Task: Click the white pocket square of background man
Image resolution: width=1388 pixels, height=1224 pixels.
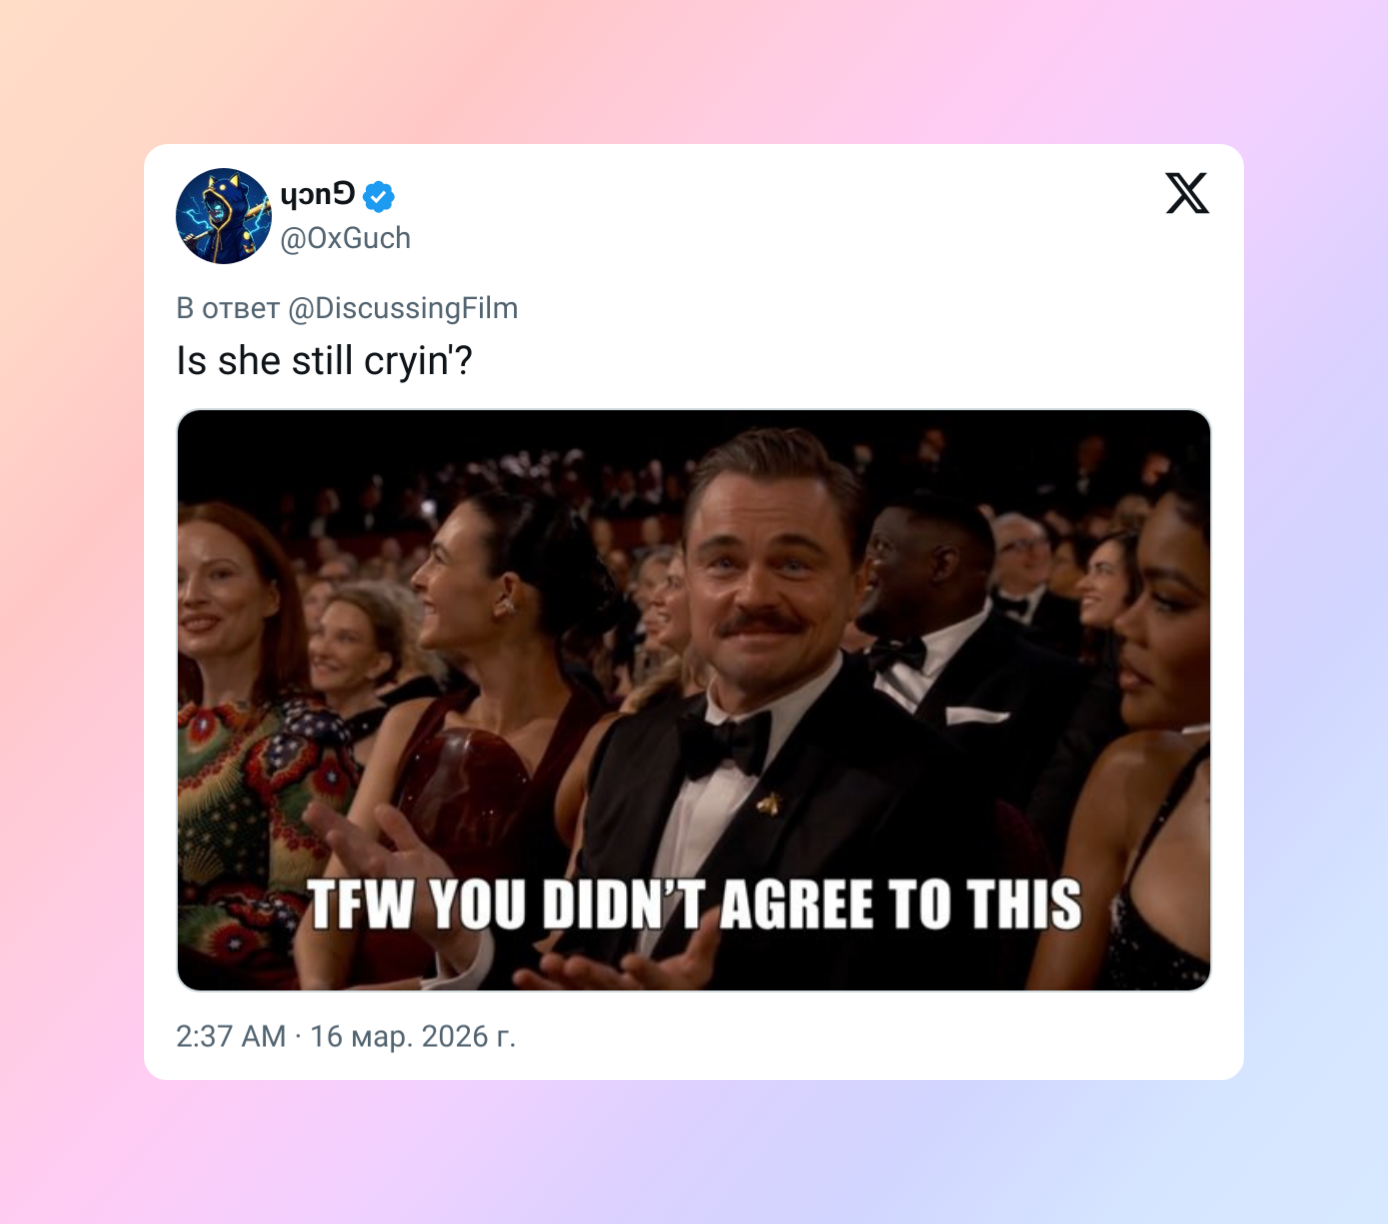Action: pyautogui.click(x=975, y=714)
